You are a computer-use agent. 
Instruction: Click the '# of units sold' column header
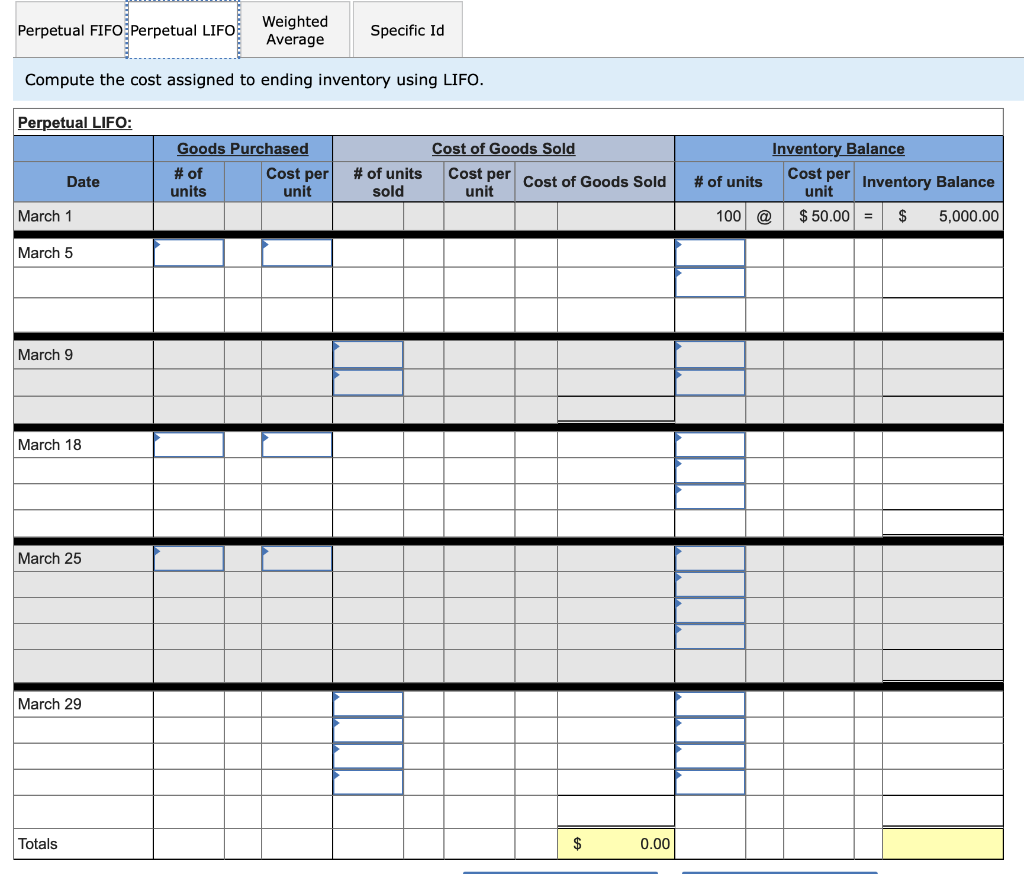coord(388,182)
